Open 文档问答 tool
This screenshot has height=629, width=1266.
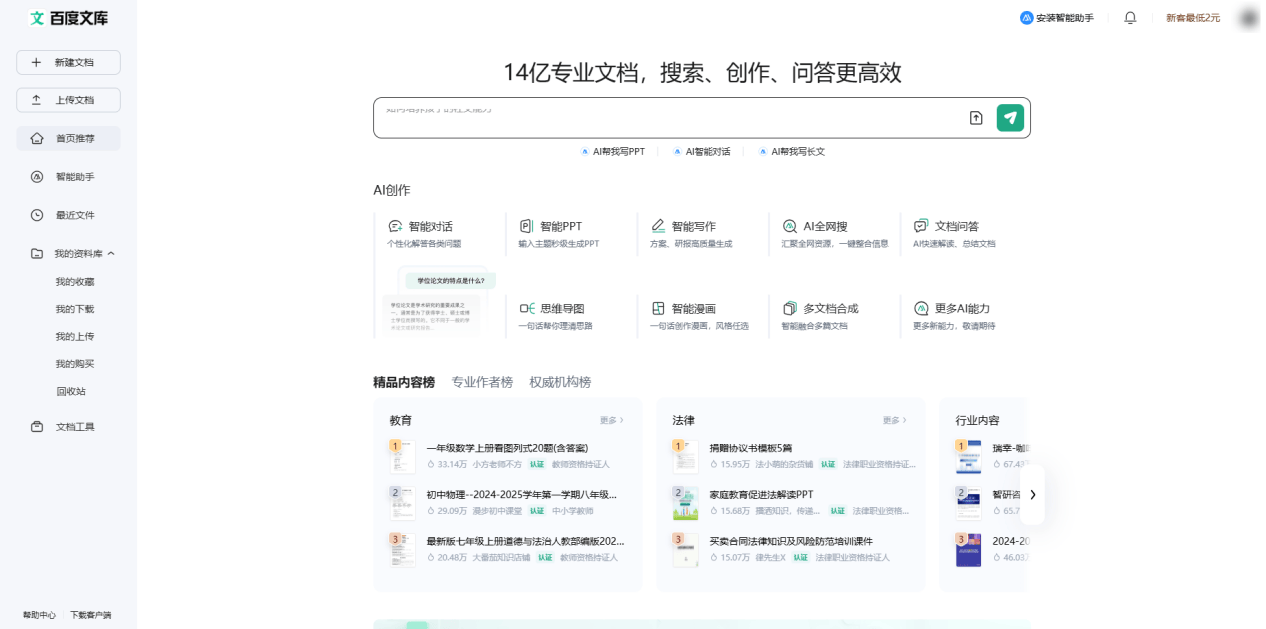pos(955,227)
